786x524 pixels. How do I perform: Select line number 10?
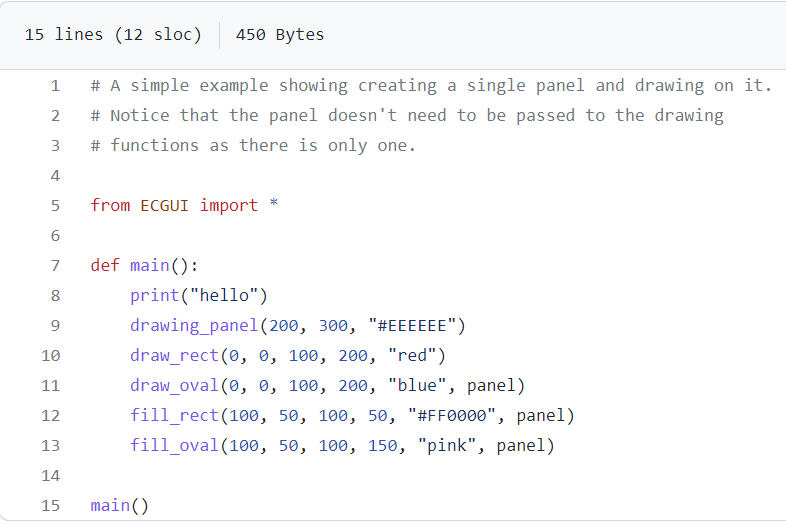51,356
